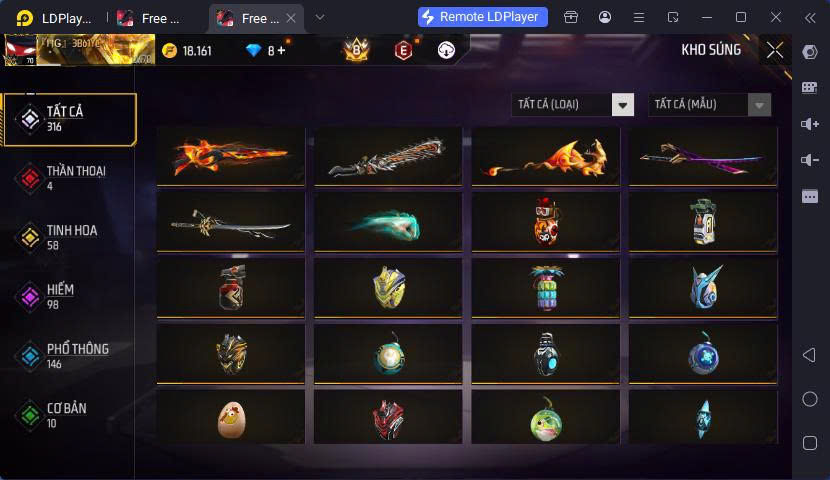830x480 pixels.
Task: Close the KHO SÚNG screen
Action: pos(775,50)
